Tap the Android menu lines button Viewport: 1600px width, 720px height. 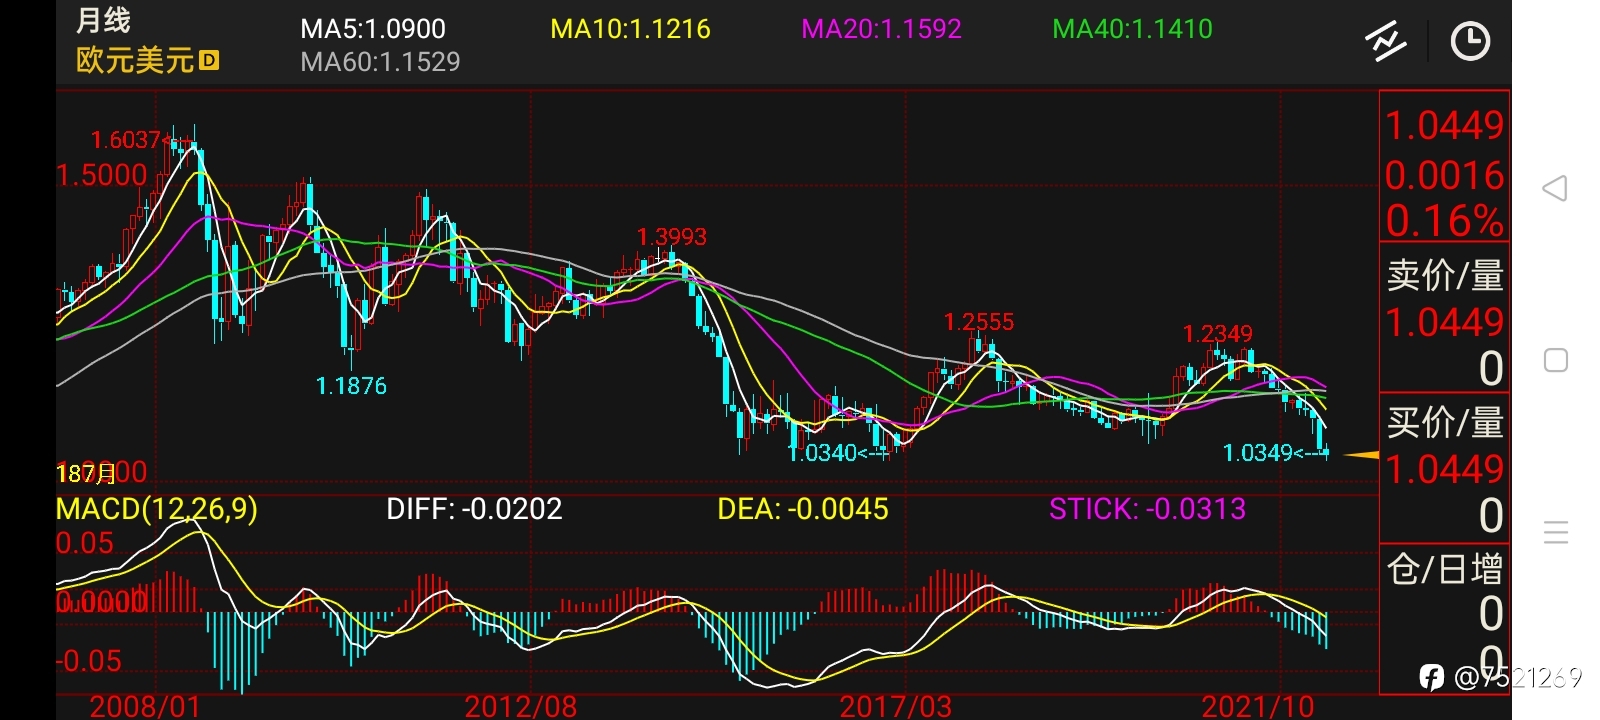(x=1556, y=532)
